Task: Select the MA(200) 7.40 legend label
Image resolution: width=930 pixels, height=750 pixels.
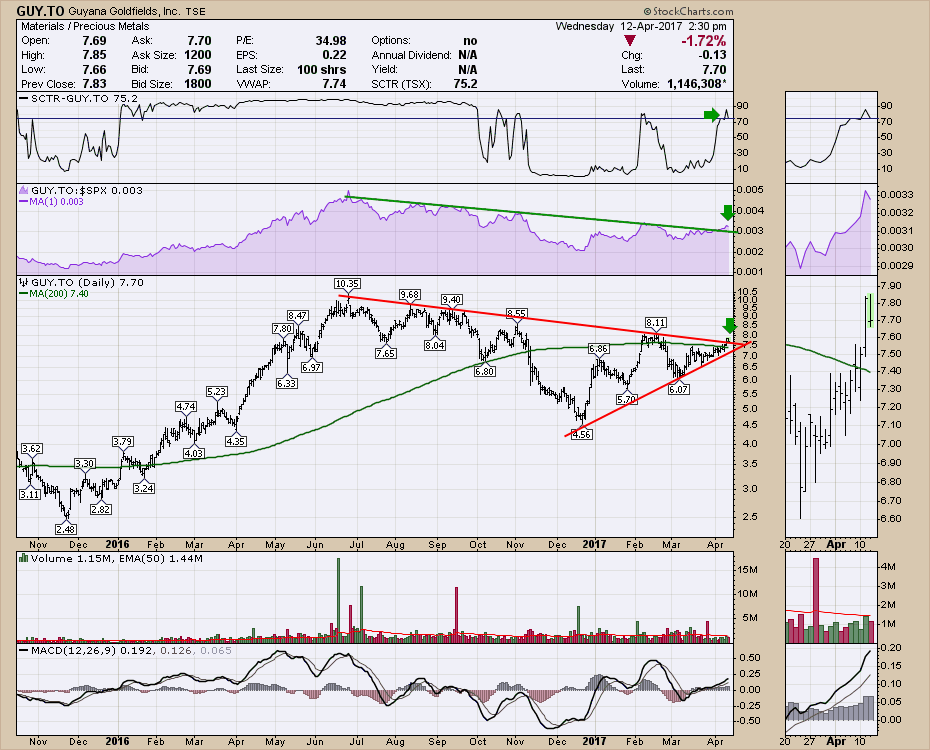Action: tap(54, 295)
